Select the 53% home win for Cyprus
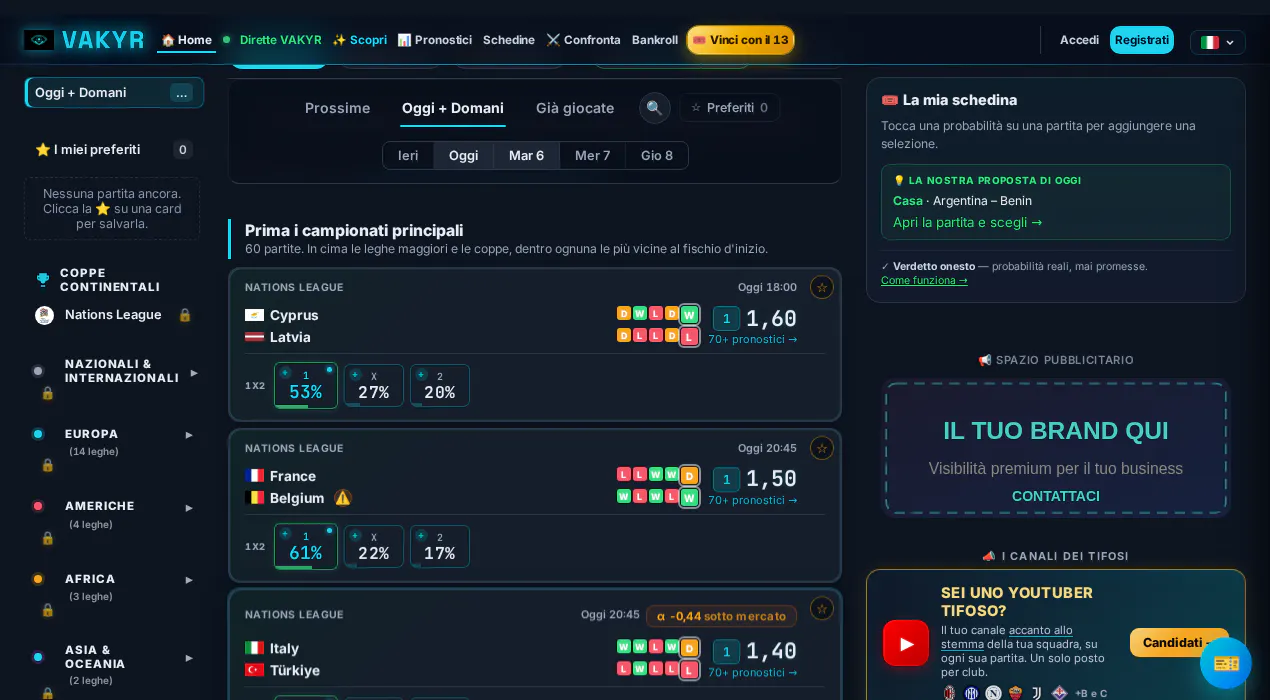 click(x=306, y=385)
